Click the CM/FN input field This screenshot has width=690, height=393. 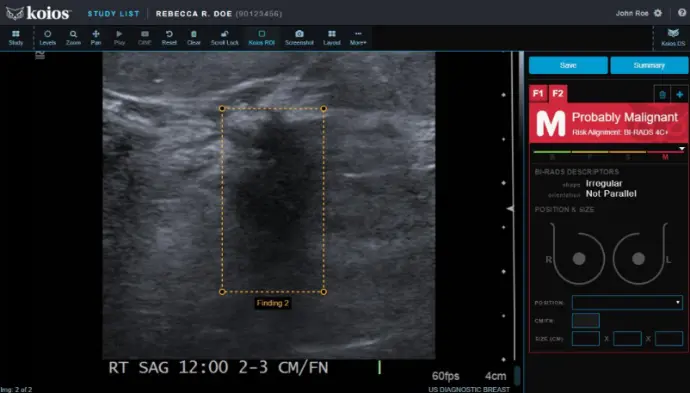coord(586,320)
